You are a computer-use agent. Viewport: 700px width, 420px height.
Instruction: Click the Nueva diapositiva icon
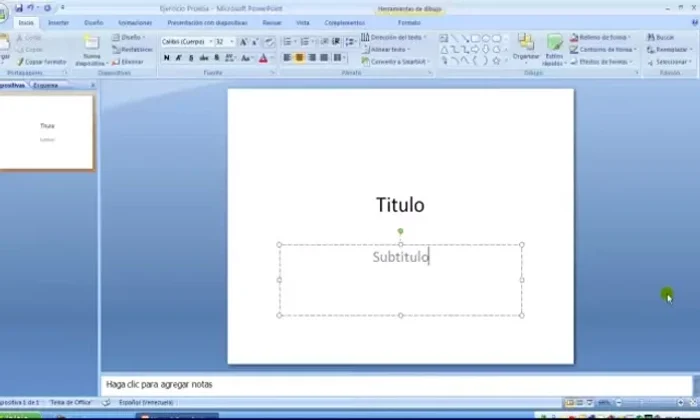click(92, 48)
